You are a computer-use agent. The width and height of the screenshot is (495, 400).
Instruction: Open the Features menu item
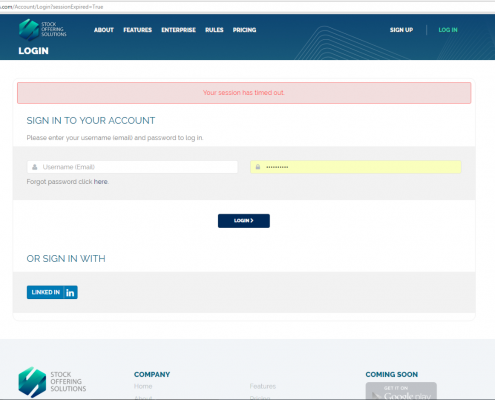[137, 30]
